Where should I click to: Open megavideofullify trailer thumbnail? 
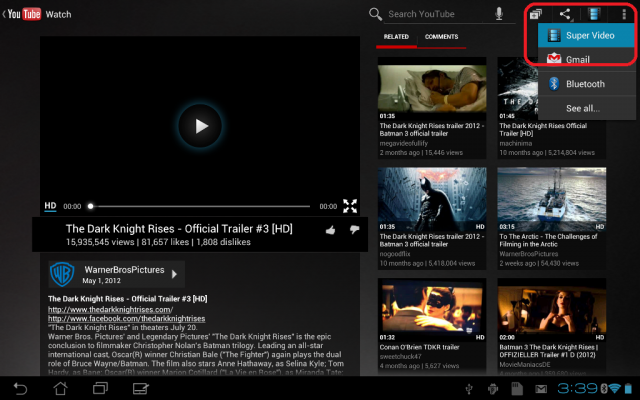tap(432, 88)
